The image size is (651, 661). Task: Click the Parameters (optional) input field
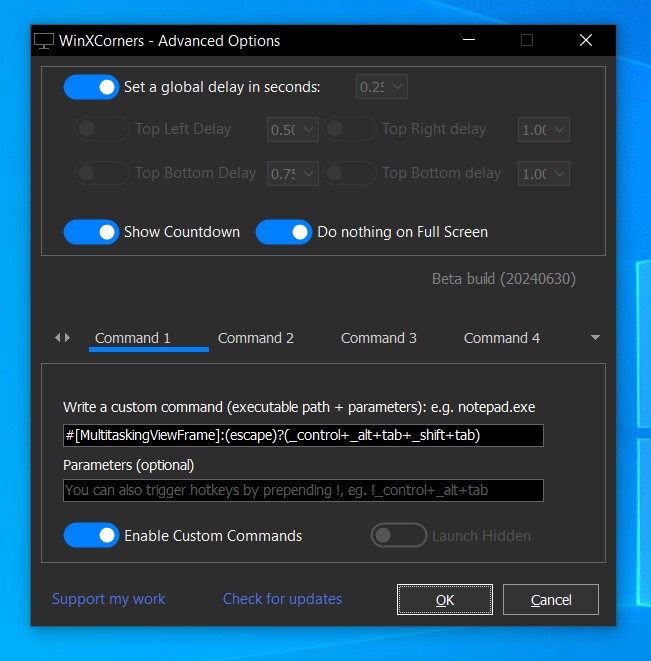(x=303, y=490)
